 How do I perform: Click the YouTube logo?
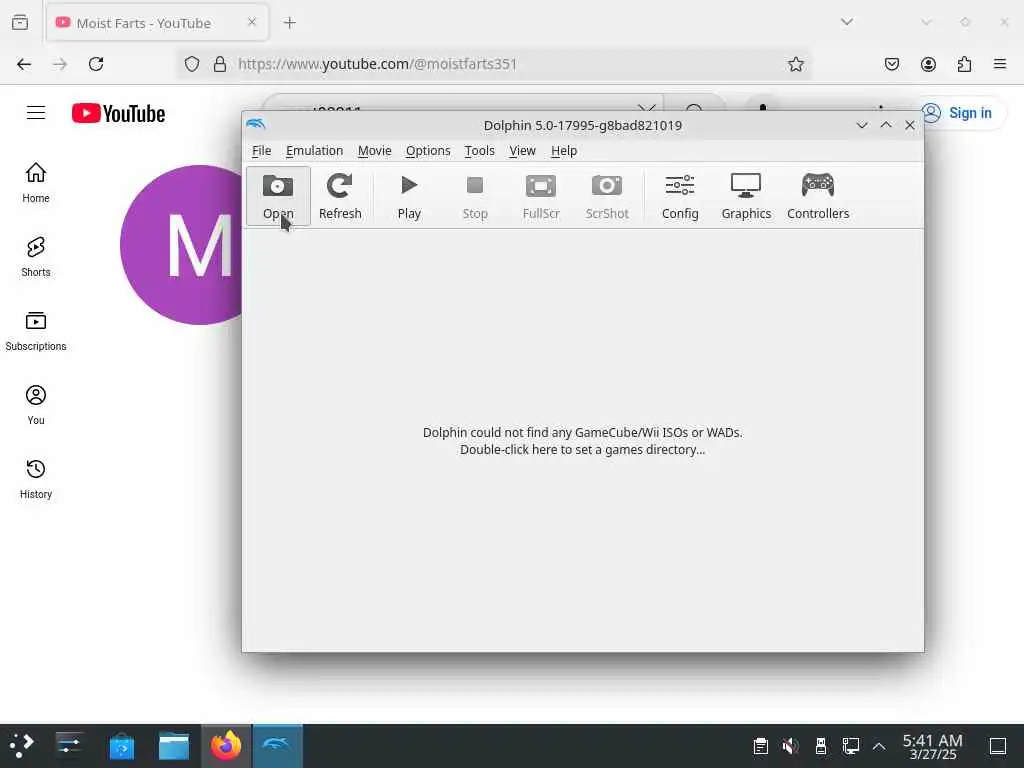(x=118, y=113)
